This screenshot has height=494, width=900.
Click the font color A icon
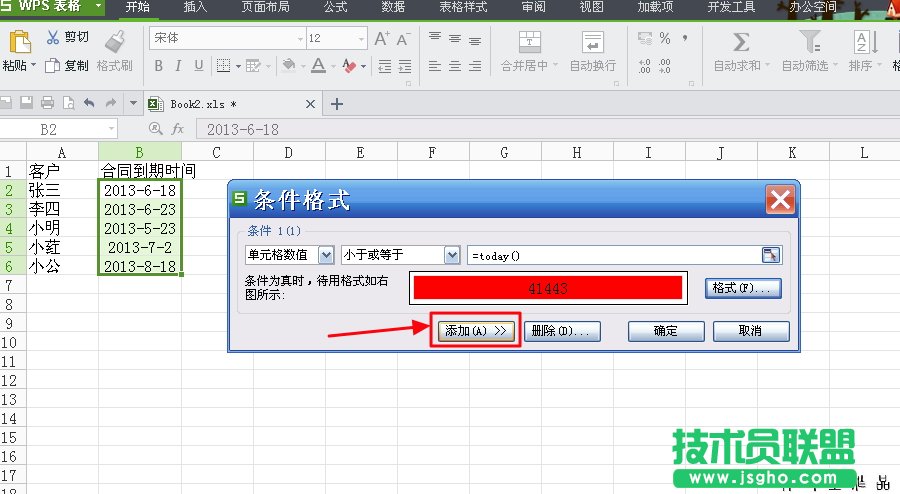318,65
